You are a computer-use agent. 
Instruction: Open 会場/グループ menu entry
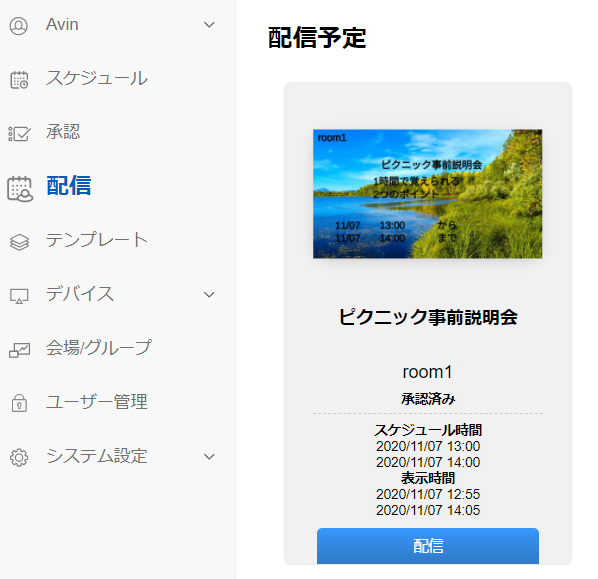(x=99, y=347)
